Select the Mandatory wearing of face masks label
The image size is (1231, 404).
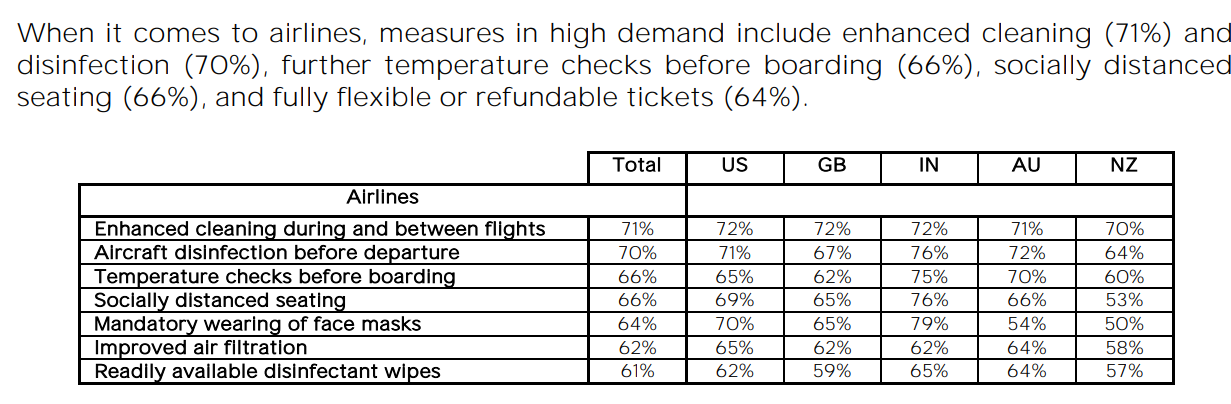click(258, 324)
